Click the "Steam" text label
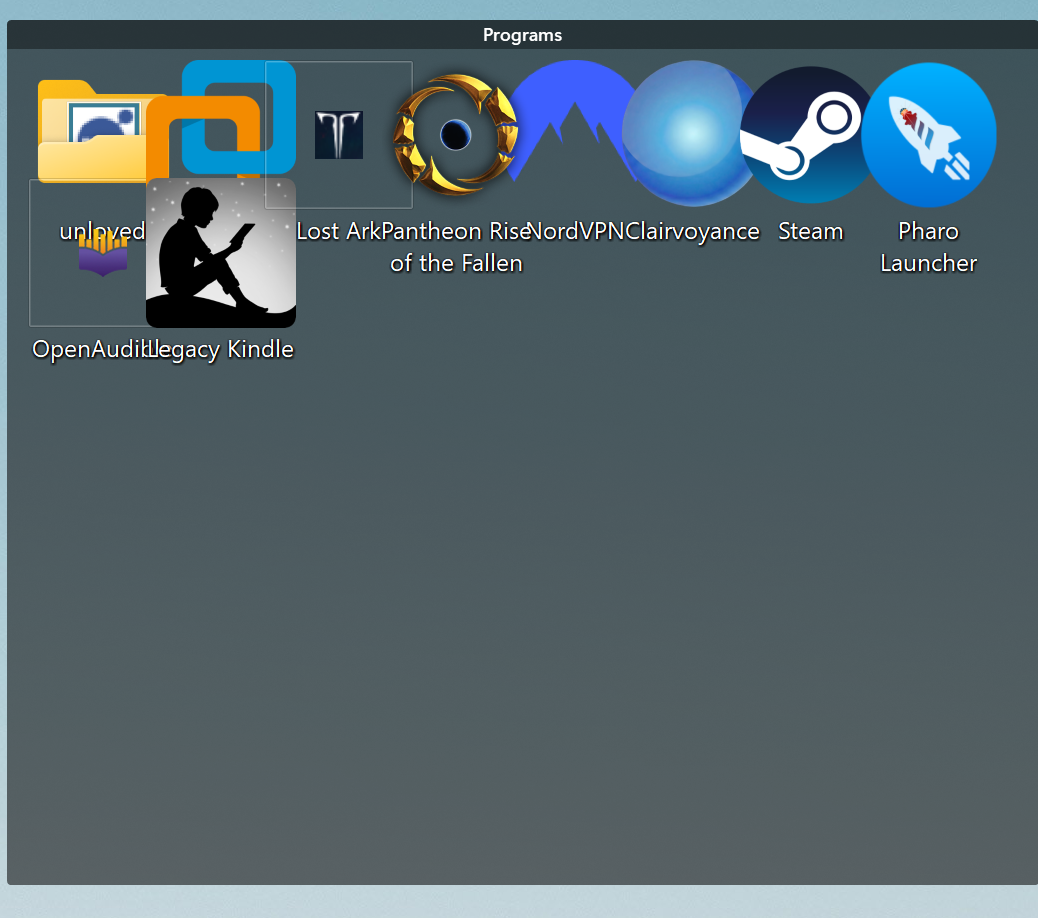Viewport: 1038px width, 918px height. (810, 231)
